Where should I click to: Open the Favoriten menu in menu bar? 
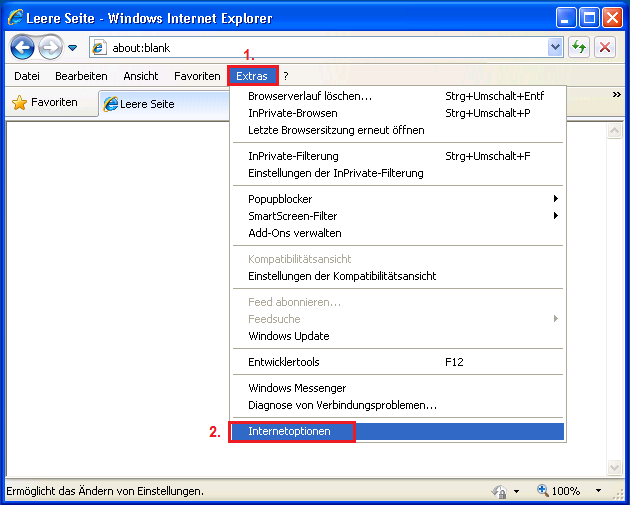(x=197, y=76)
